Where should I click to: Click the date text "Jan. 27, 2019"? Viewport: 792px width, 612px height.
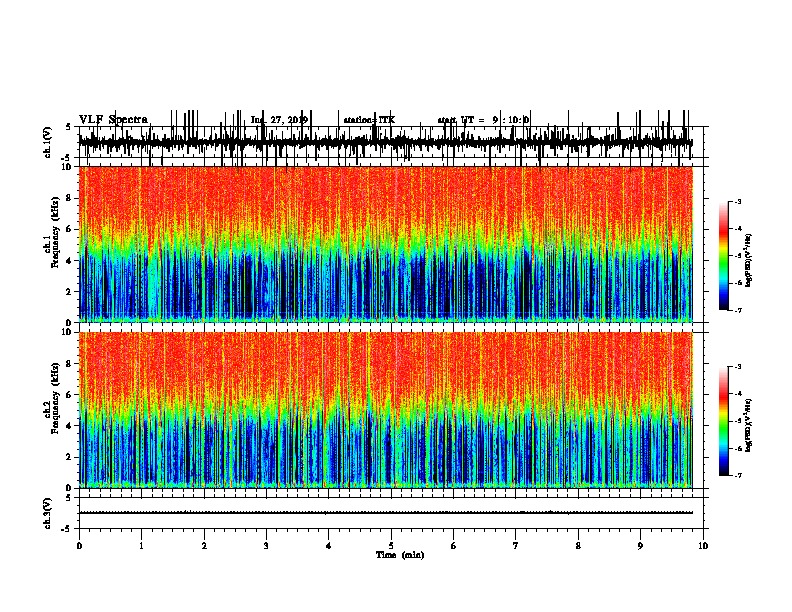(x=279, y=120)
